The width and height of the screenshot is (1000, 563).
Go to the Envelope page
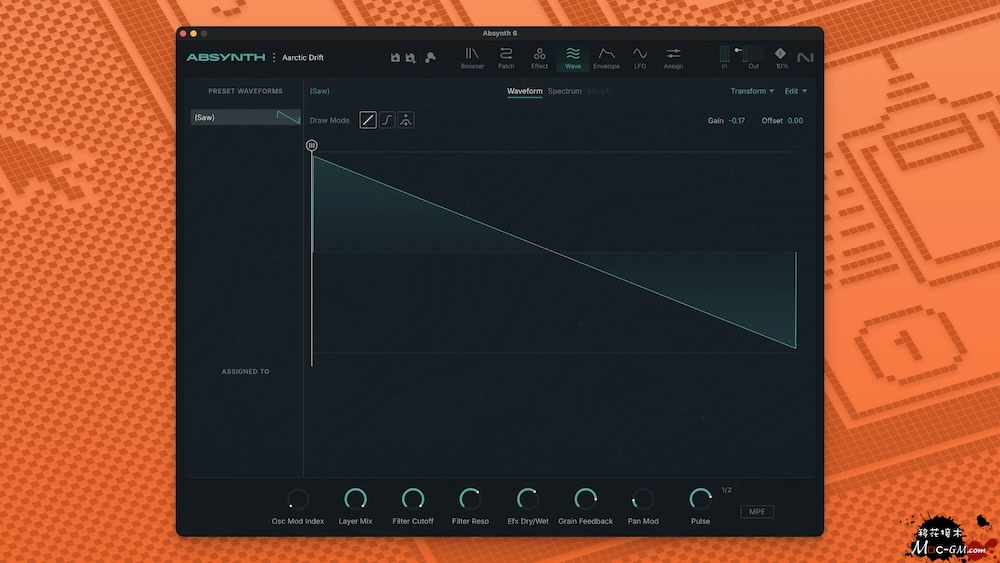point(606,58)
